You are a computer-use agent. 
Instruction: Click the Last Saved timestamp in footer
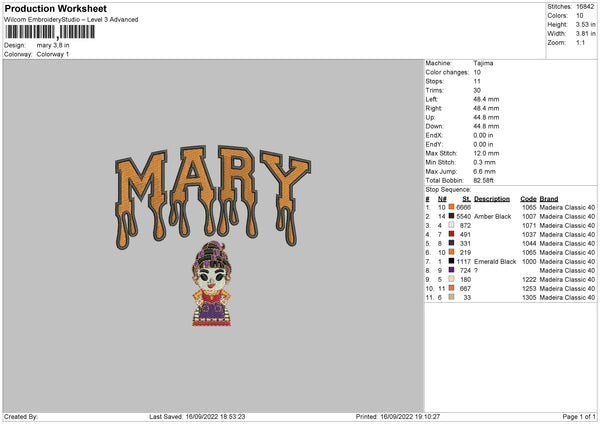click(197, 417)
